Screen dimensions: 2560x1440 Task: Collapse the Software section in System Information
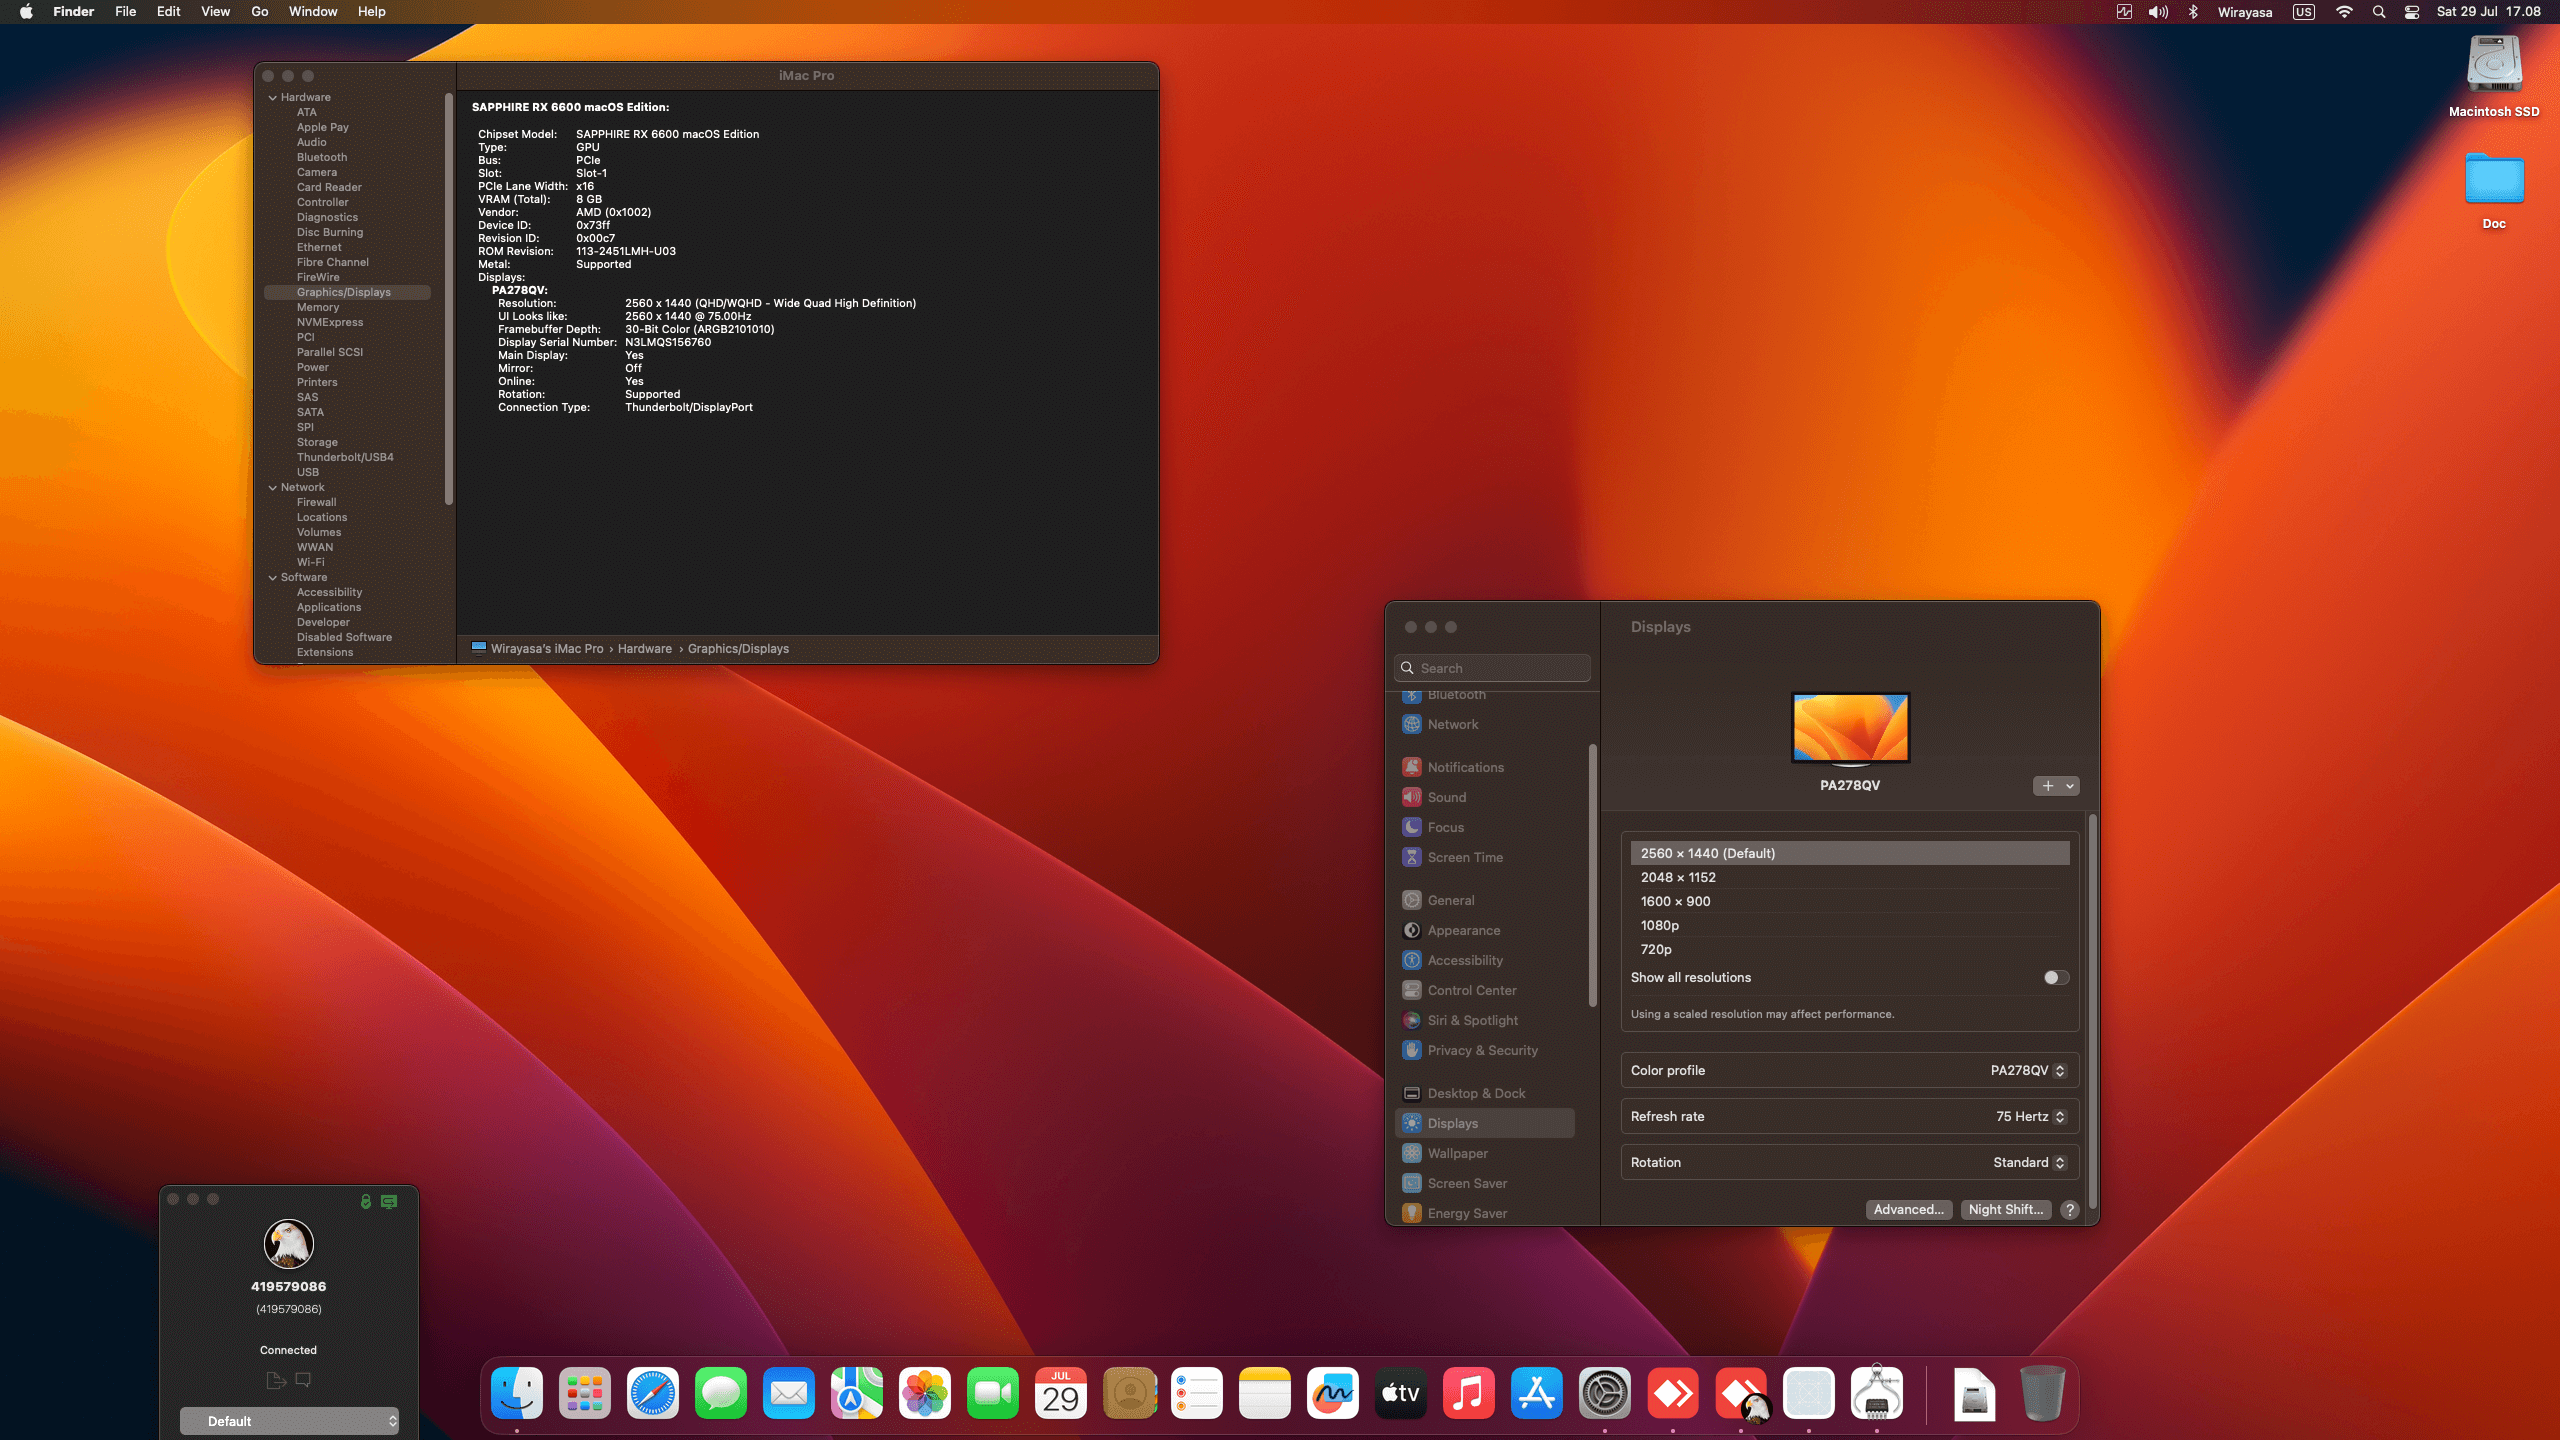273,577
